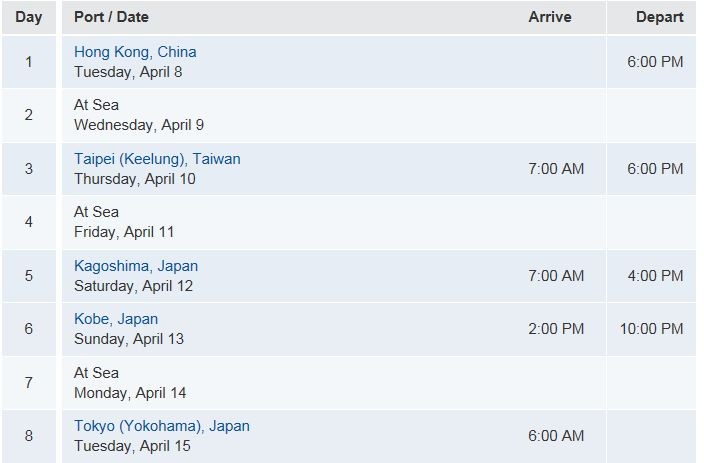Click the Day column header
The height and width of the screenshot is (463, 704).
coord(29,17)
